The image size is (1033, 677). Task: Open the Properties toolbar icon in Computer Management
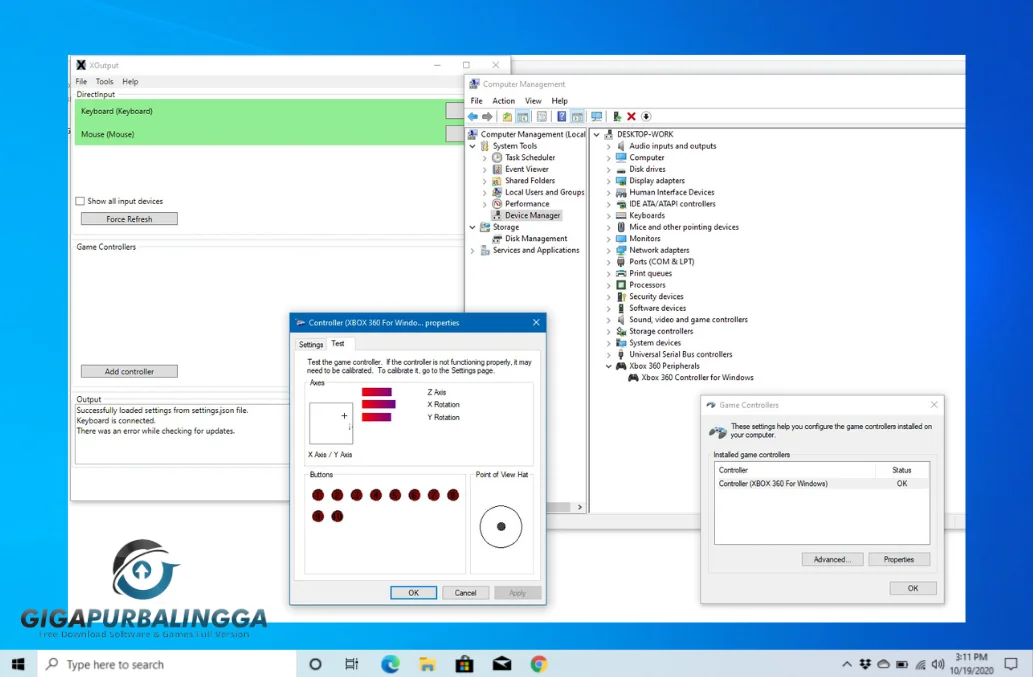click(x=543, y=116)
